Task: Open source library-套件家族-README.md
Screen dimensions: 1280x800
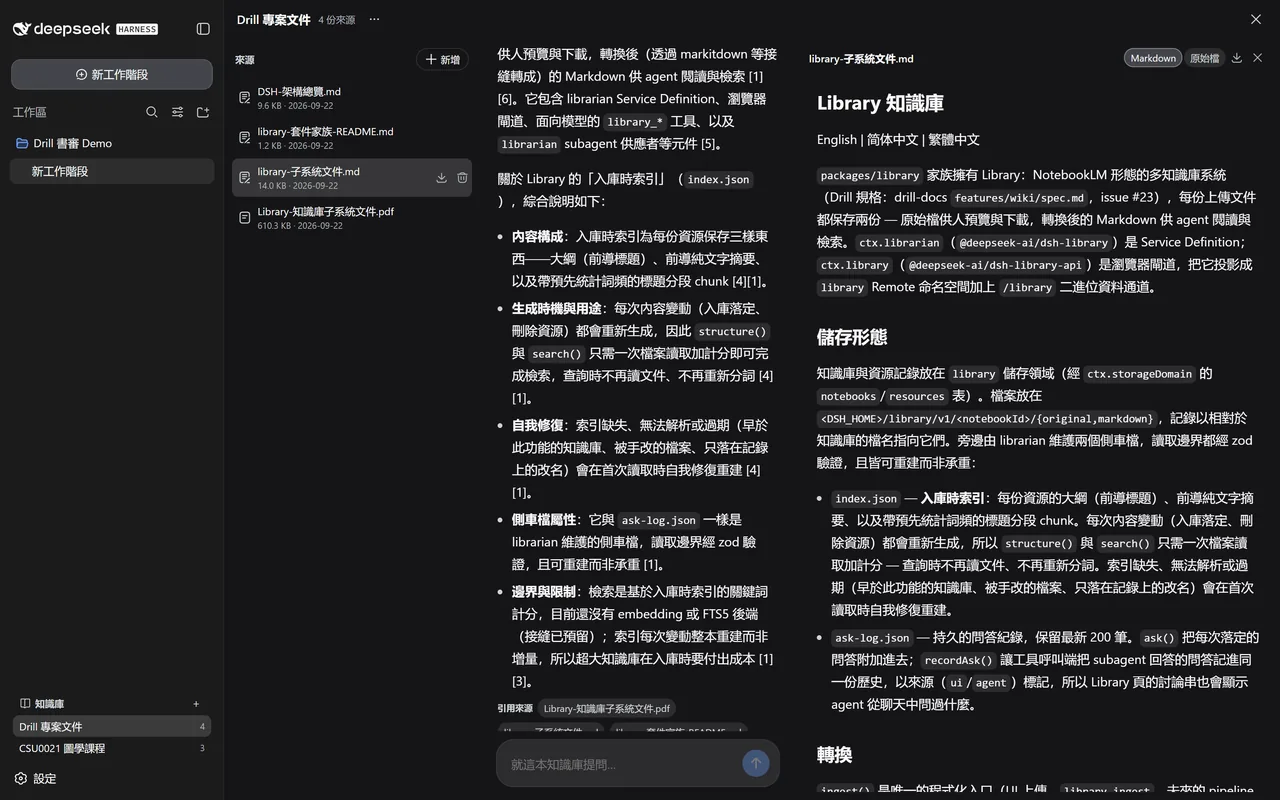Action: (351, 138)
